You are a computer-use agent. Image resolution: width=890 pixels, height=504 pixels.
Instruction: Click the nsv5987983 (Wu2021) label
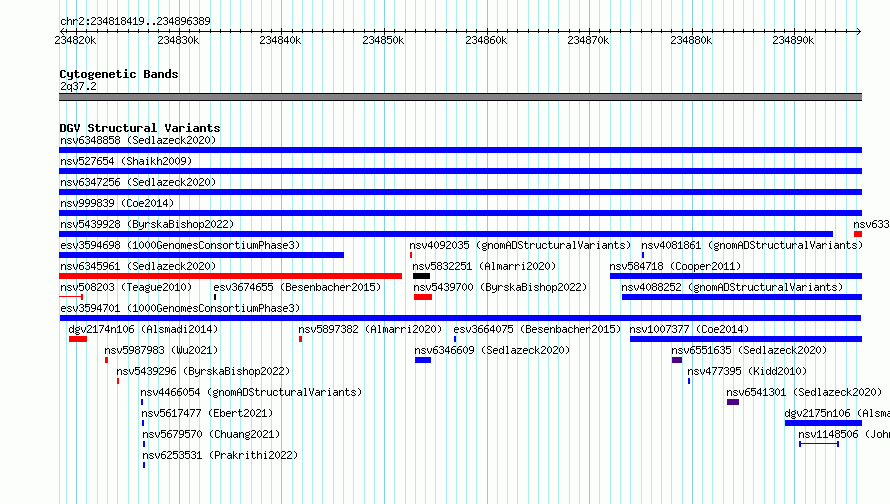pyautogui.click(x=161, y=350)
